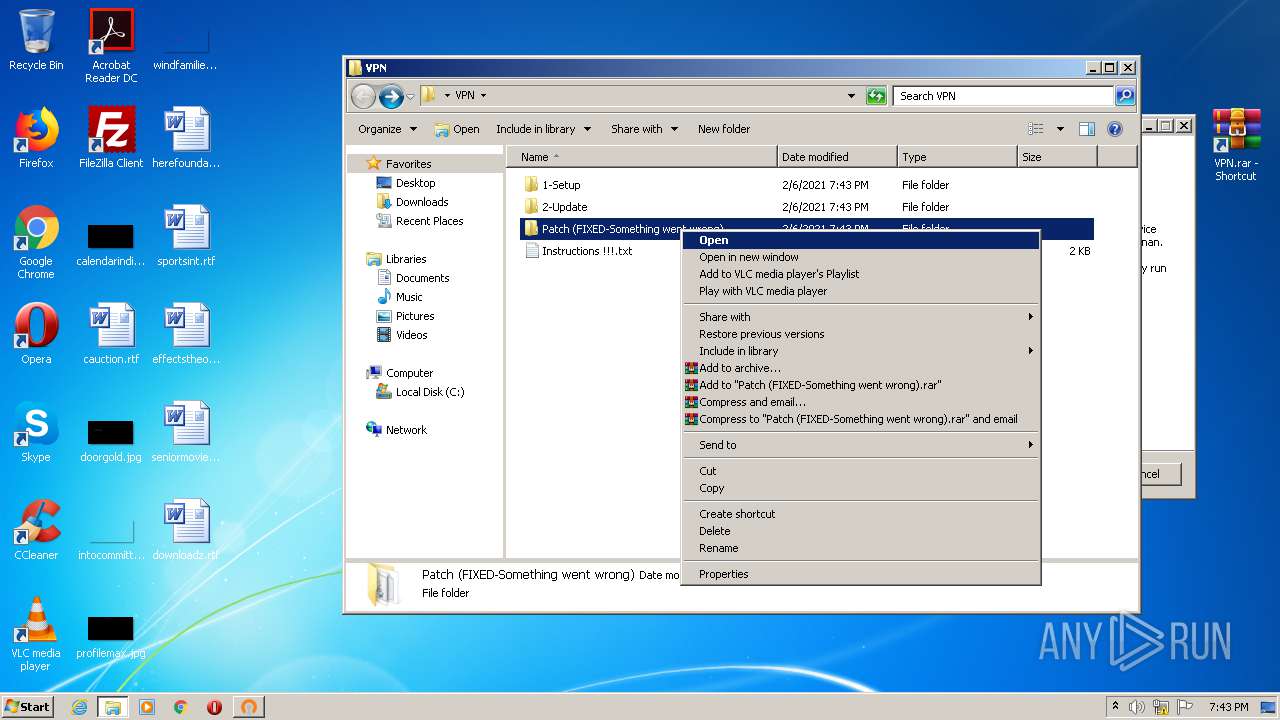Open Google Chrome desktop shortcut
The image size is (1280, 720).
(36, 243)
